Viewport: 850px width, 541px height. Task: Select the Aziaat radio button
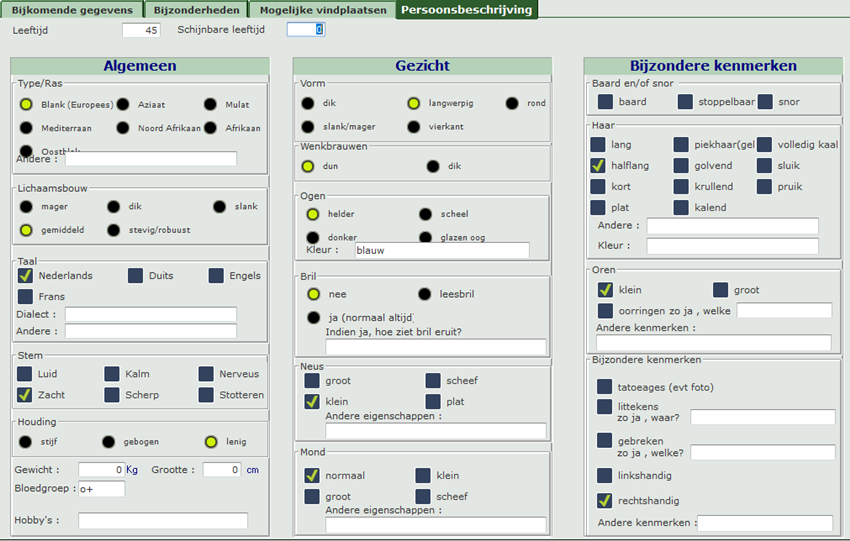coord(123,104)
